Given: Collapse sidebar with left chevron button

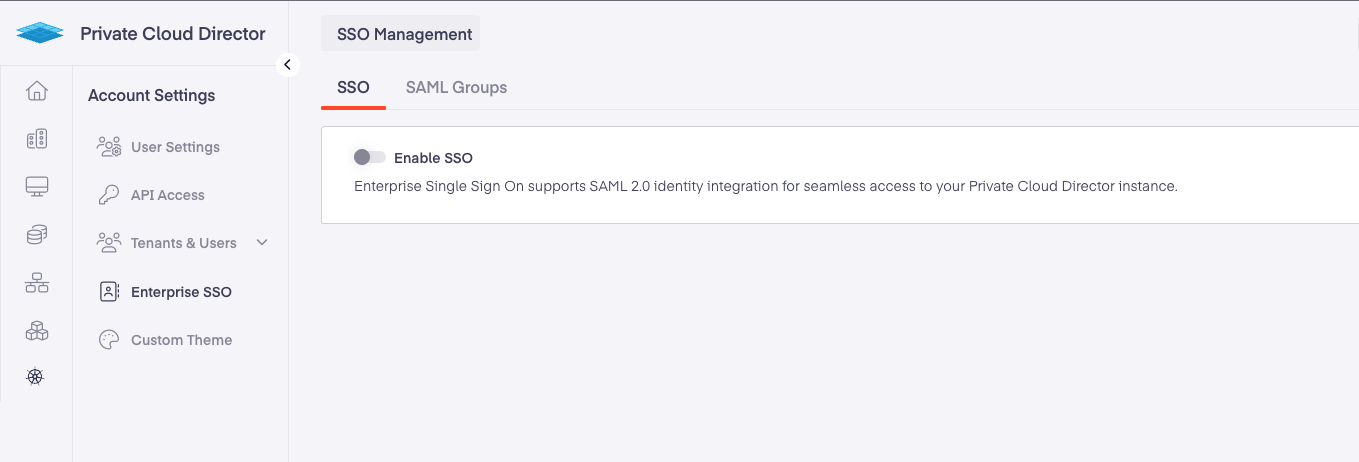Looking at the screenshot, I should tap(288, 64).
